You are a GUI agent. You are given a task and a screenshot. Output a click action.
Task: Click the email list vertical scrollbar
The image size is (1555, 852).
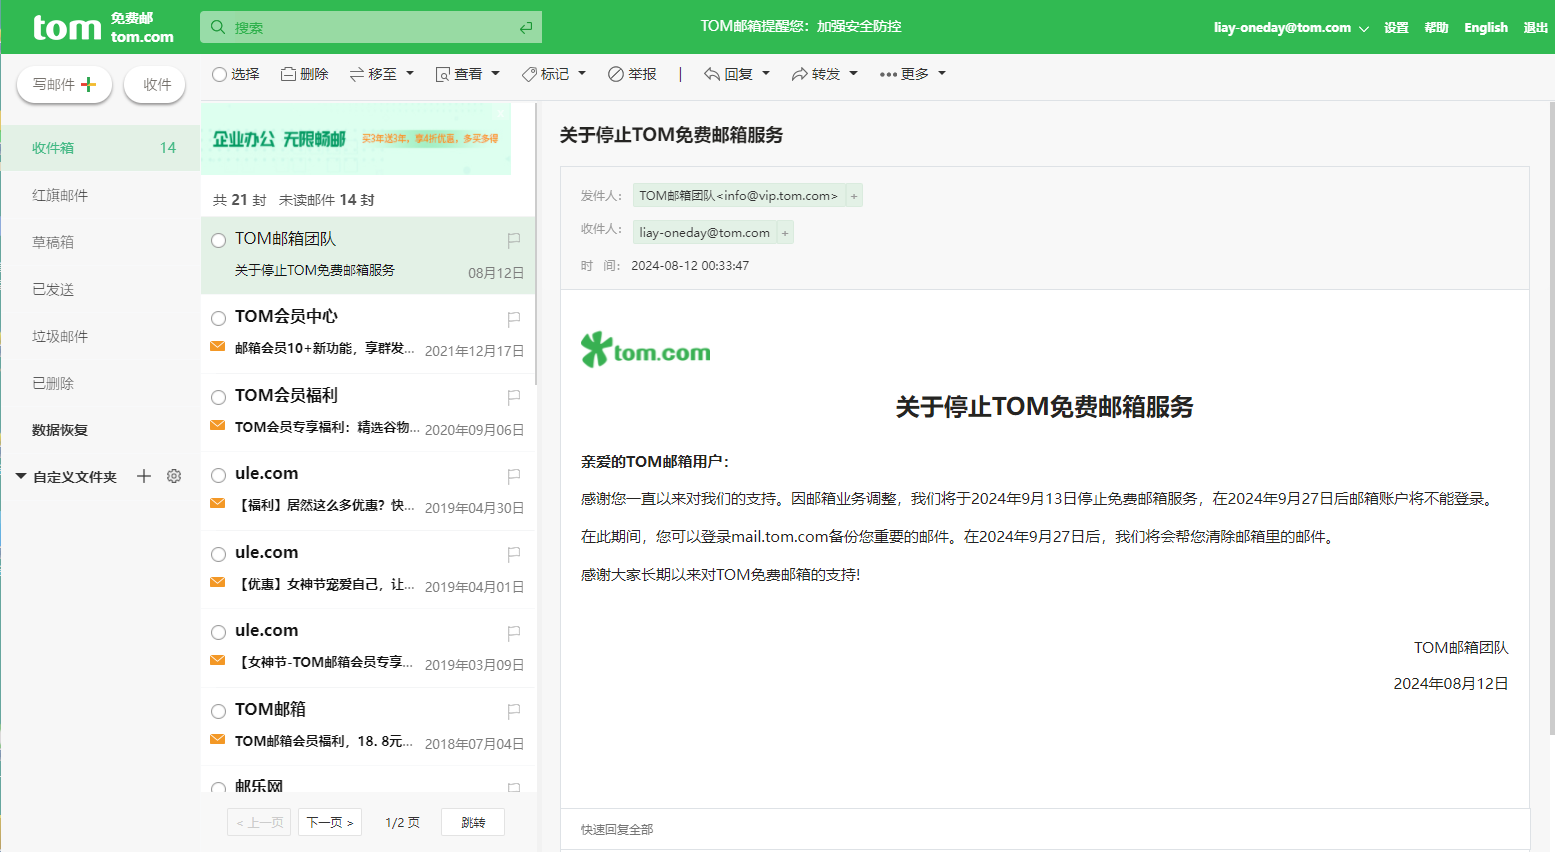tap(537, 300)
